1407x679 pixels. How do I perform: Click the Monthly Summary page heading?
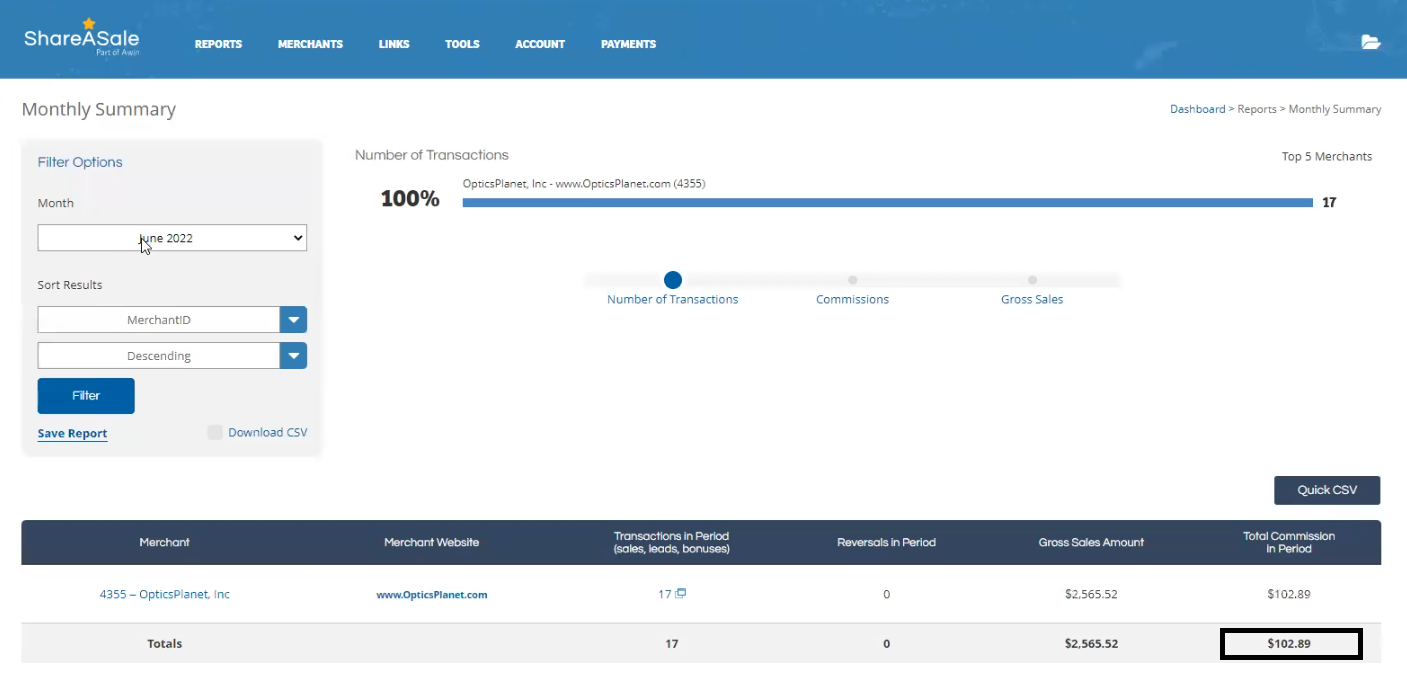[x=99, y=109]
